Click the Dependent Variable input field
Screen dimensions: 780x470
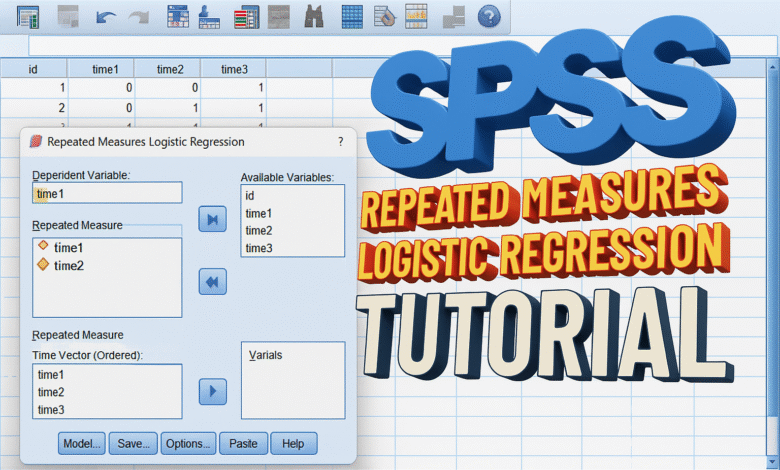click(107, 193)
